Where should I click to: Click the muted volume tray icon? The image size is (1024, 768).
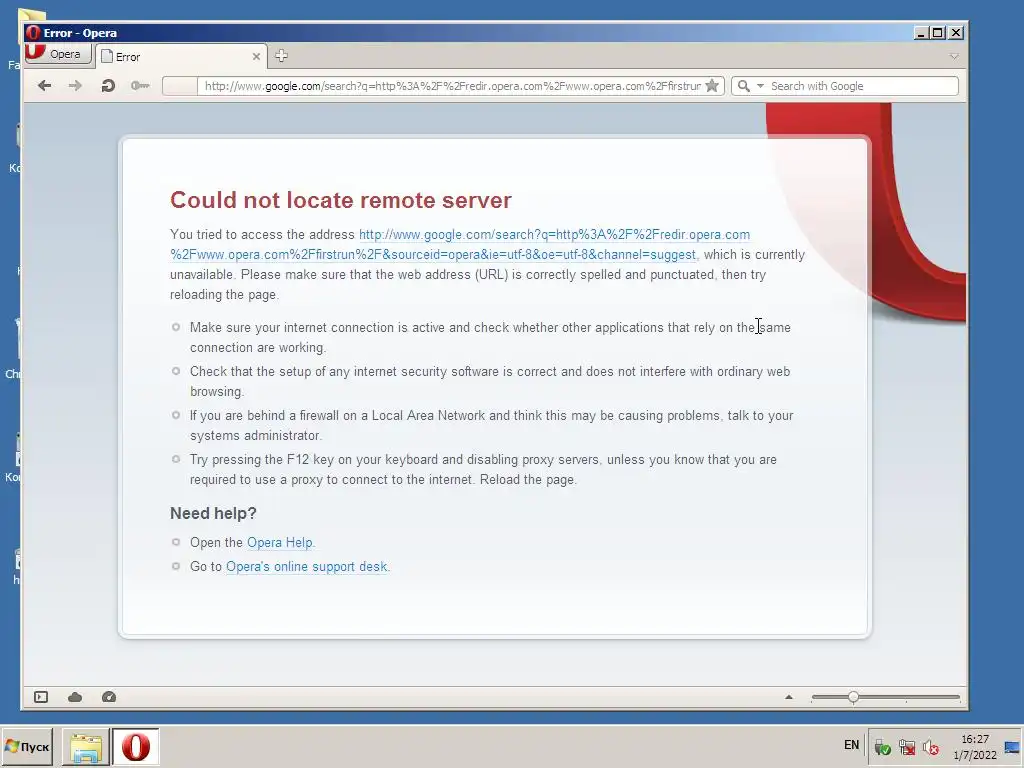click(931, 746)
